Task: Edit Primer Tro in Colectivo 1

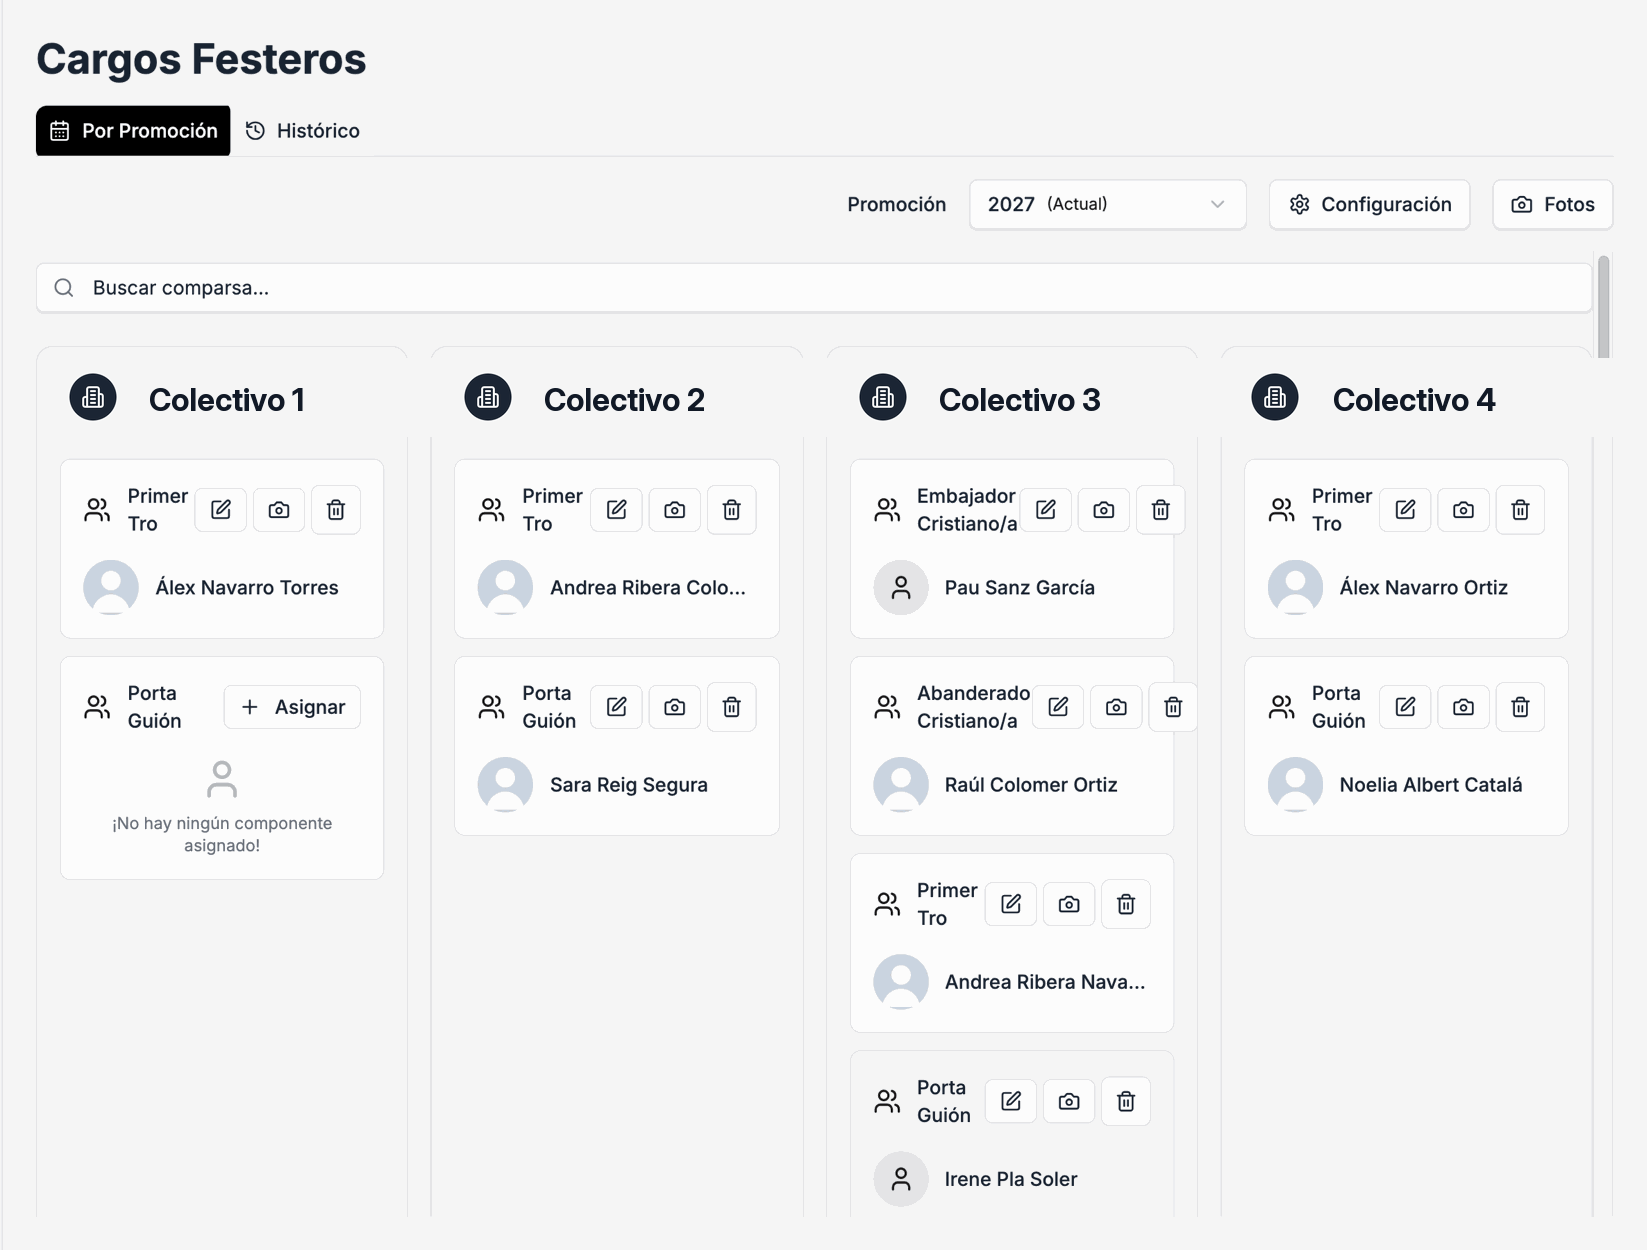Action: click(221, 510)
